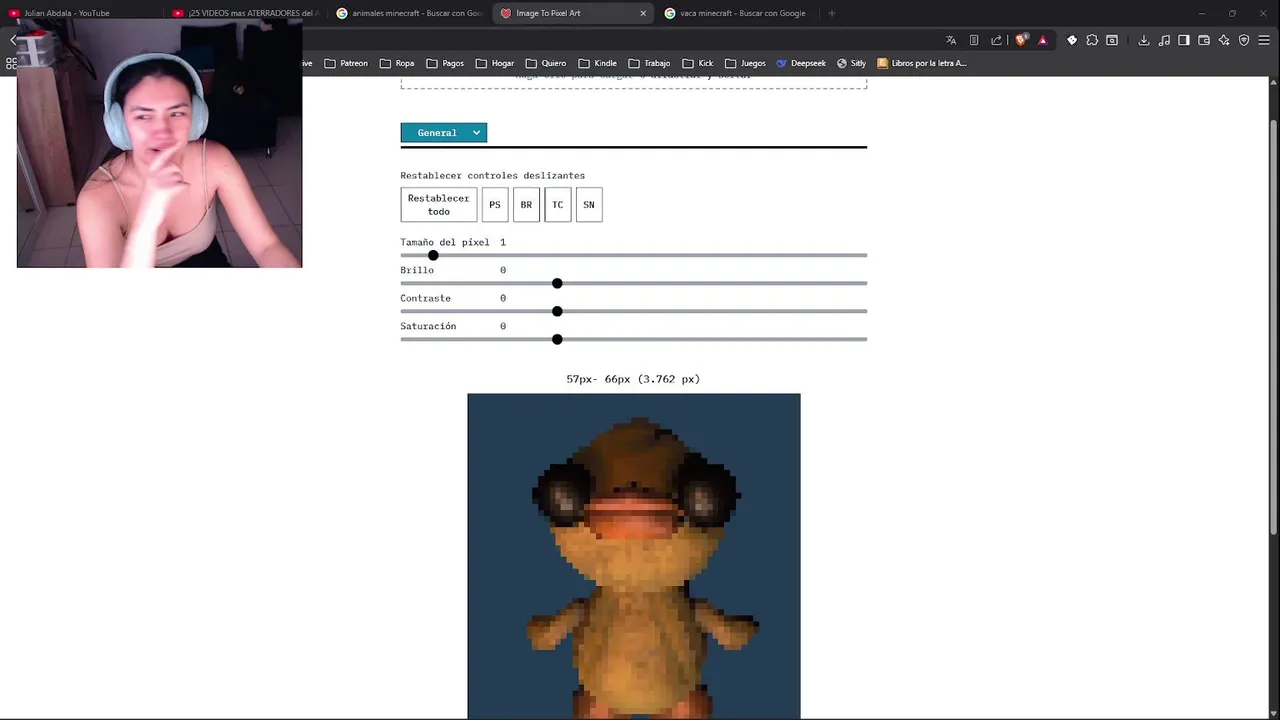The height and width of the screenshot is (720, 1280).
Task: Click the Saturación slider handle
Action: pyautogui.click(x=557, y=339)
